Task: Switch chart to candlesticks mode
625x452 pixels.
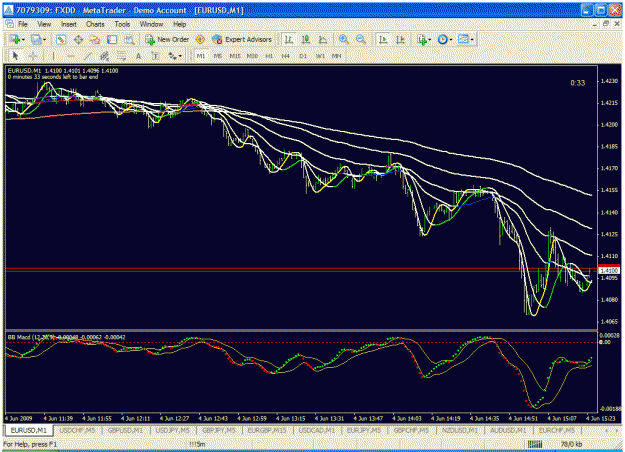Action: tap(306, 39)
